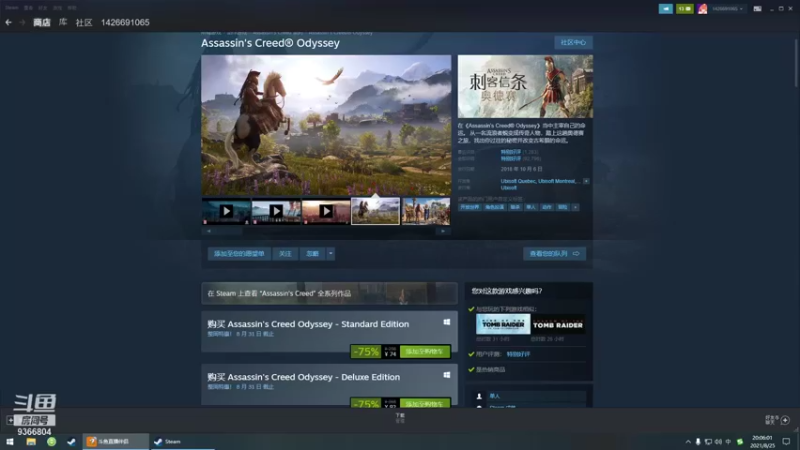Click the microphone tray icon

tap(698, 442)
